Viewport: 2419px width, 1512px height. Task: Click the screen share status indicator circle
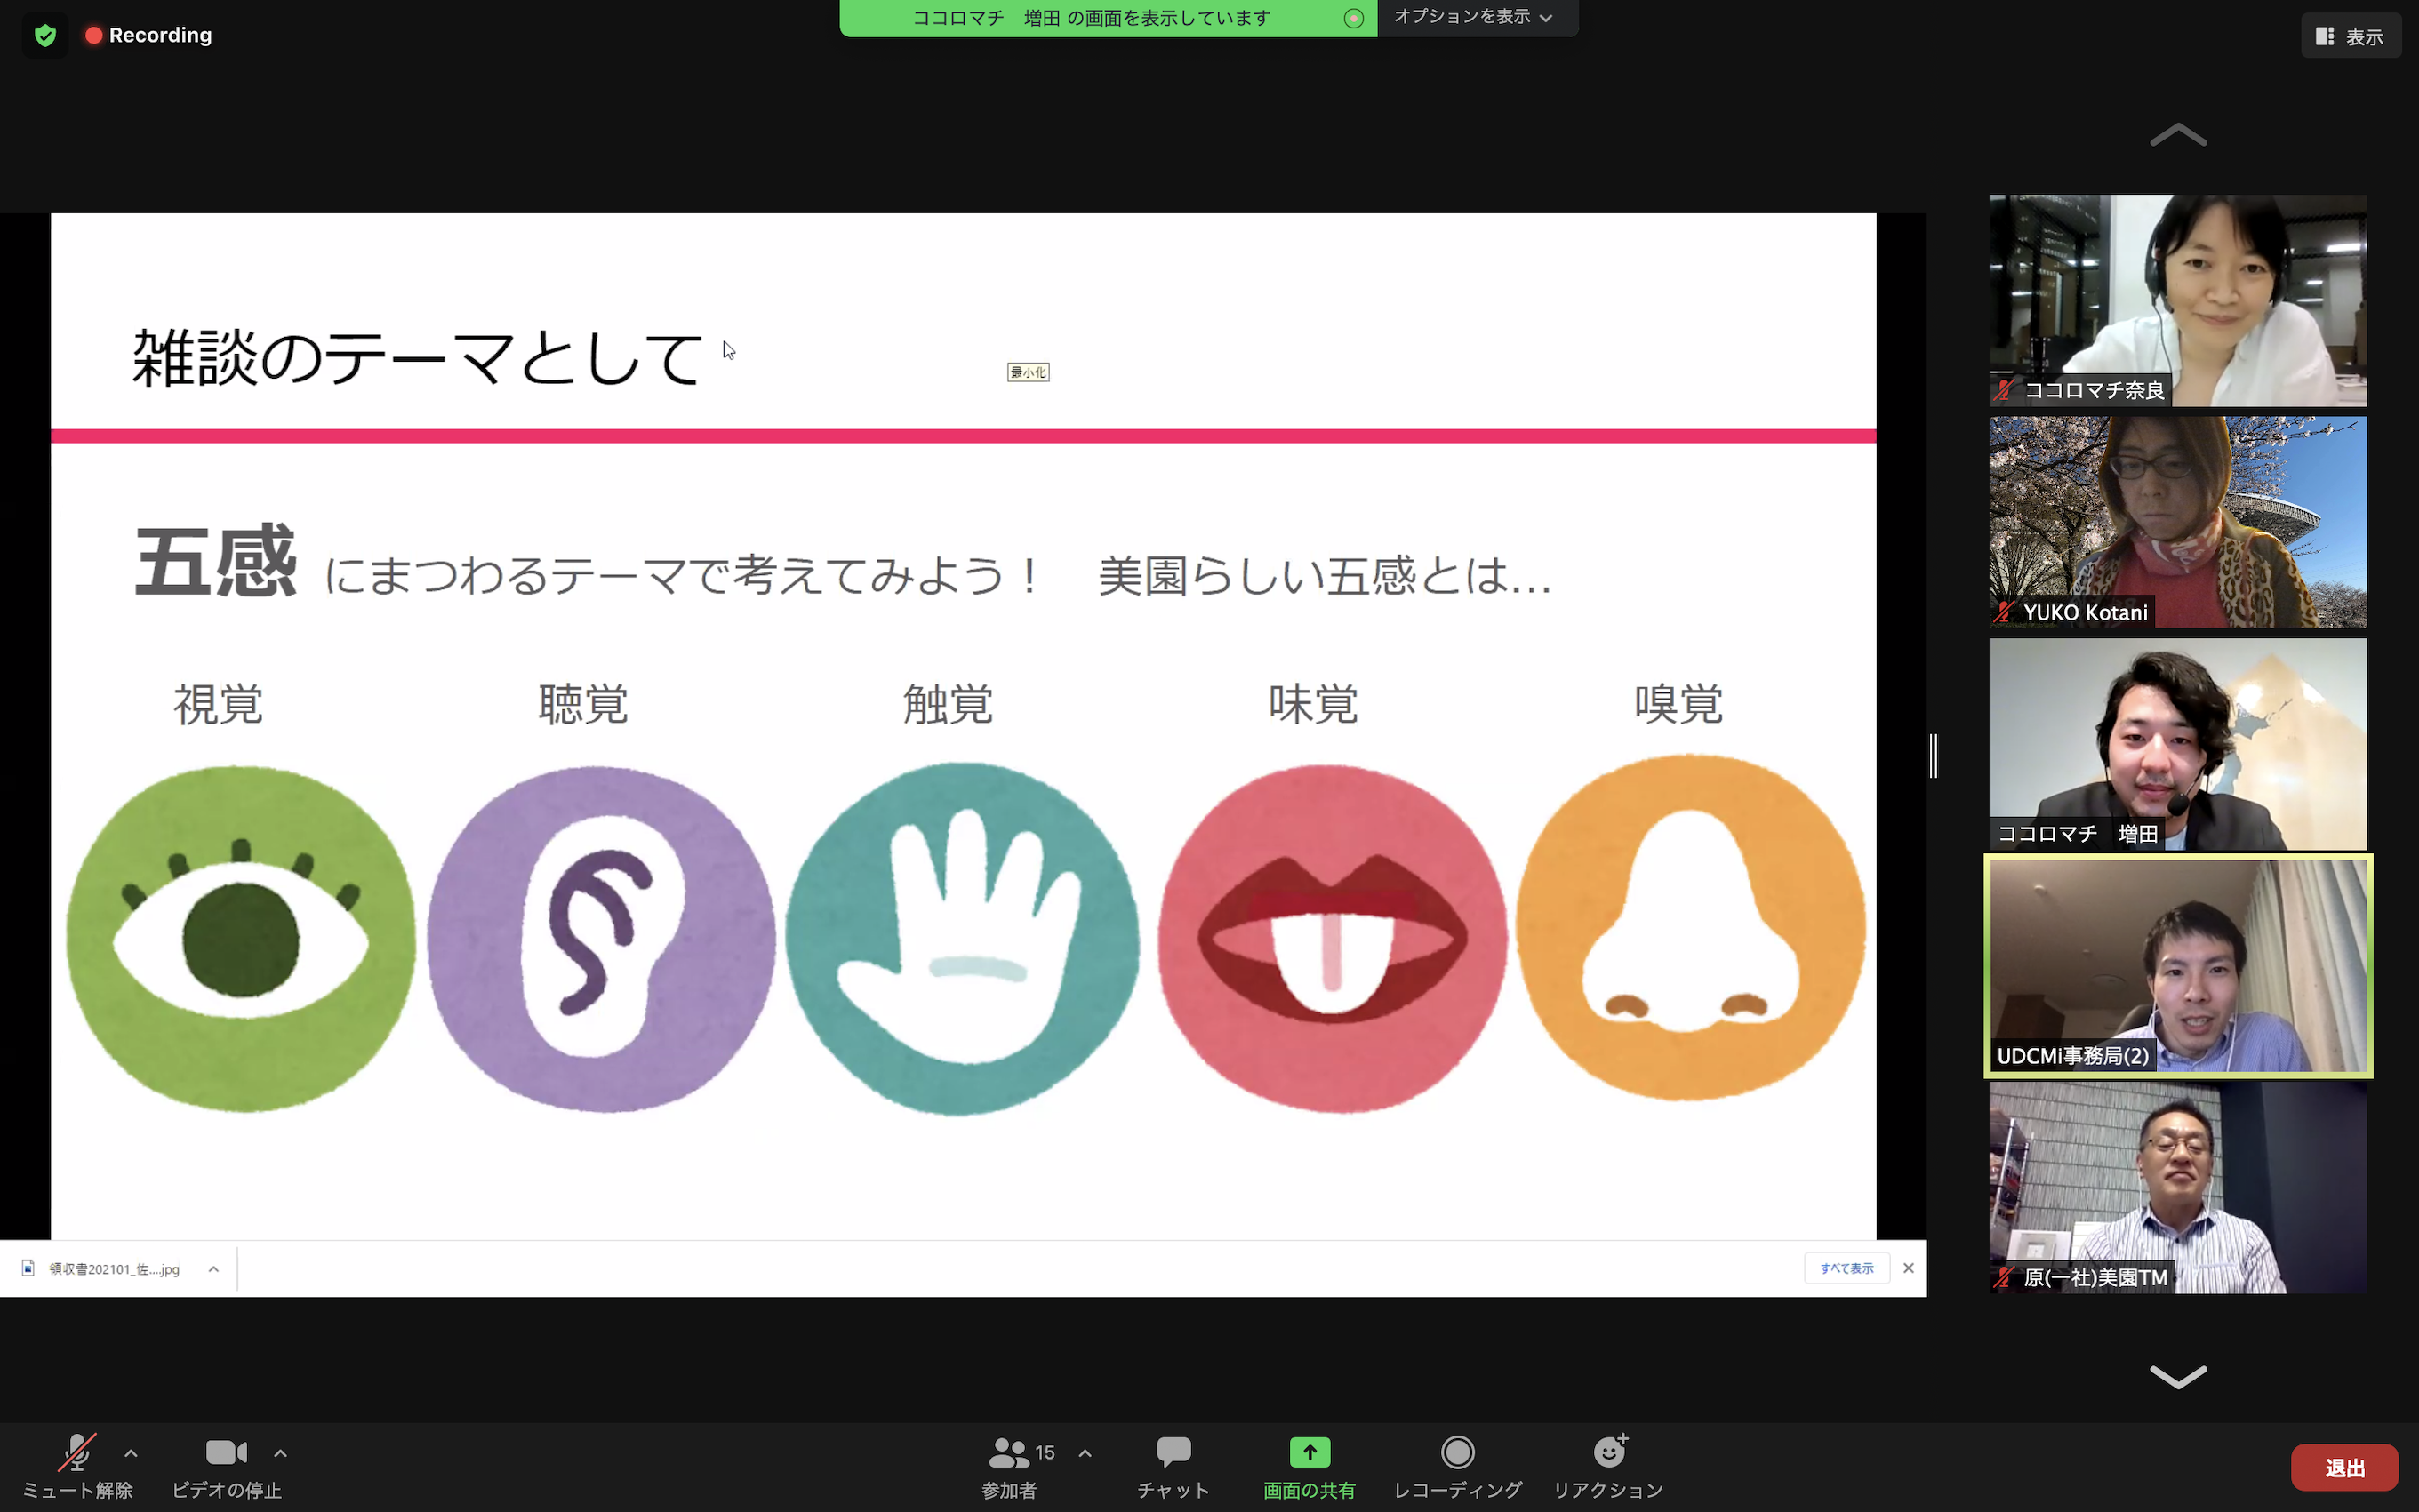[x=1353, y=18]
